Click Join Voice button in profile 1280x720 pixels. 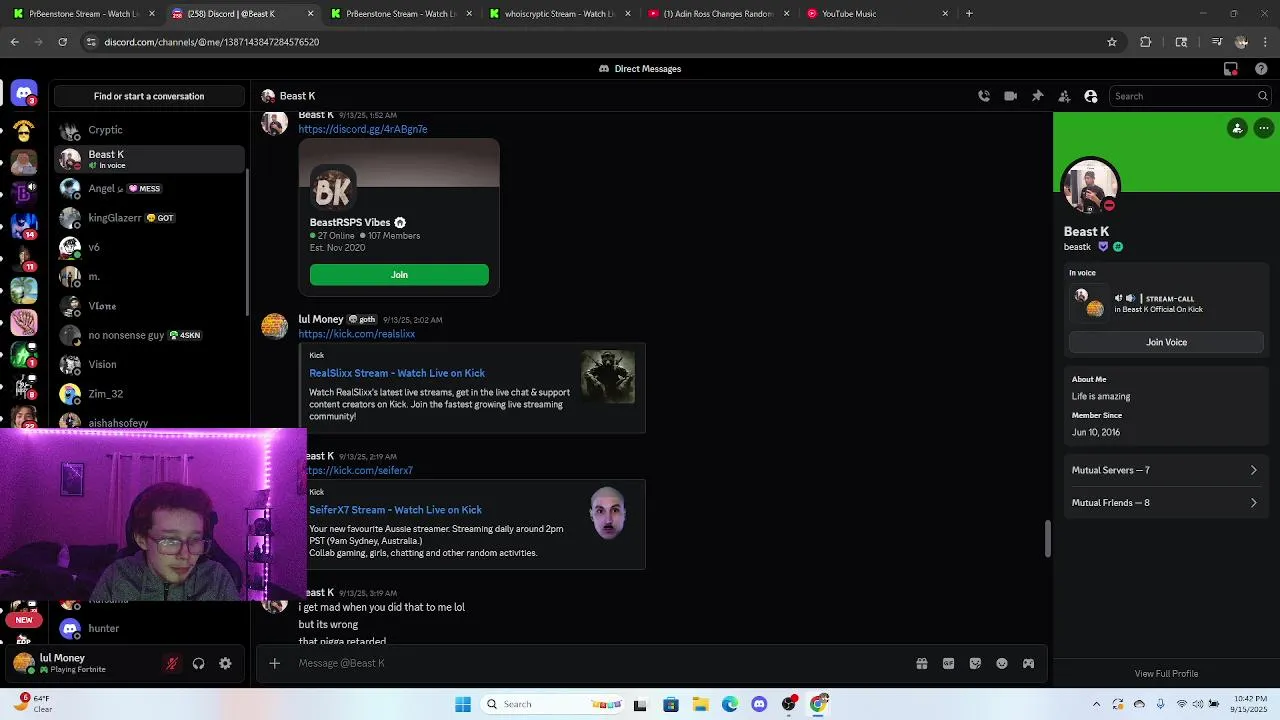click(x=1166, y=342)
